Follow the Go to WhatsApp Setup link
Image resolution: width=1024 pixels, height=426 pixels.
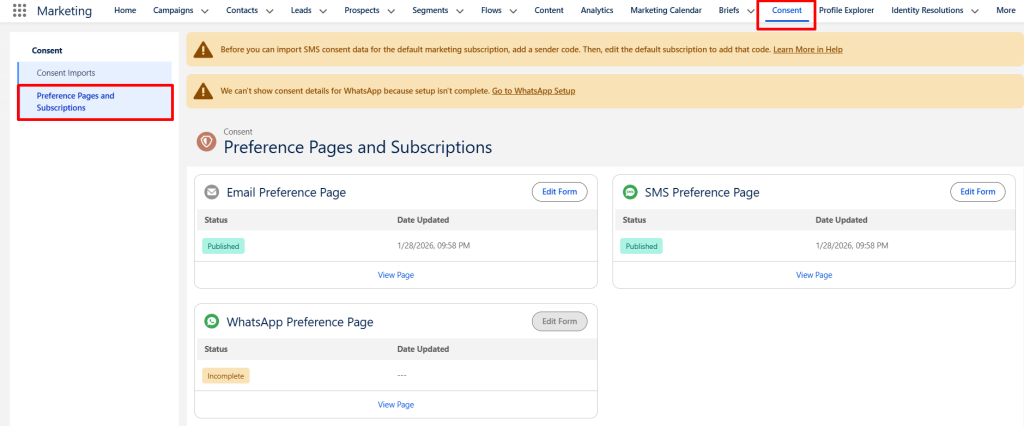click(x=534, y=91)
